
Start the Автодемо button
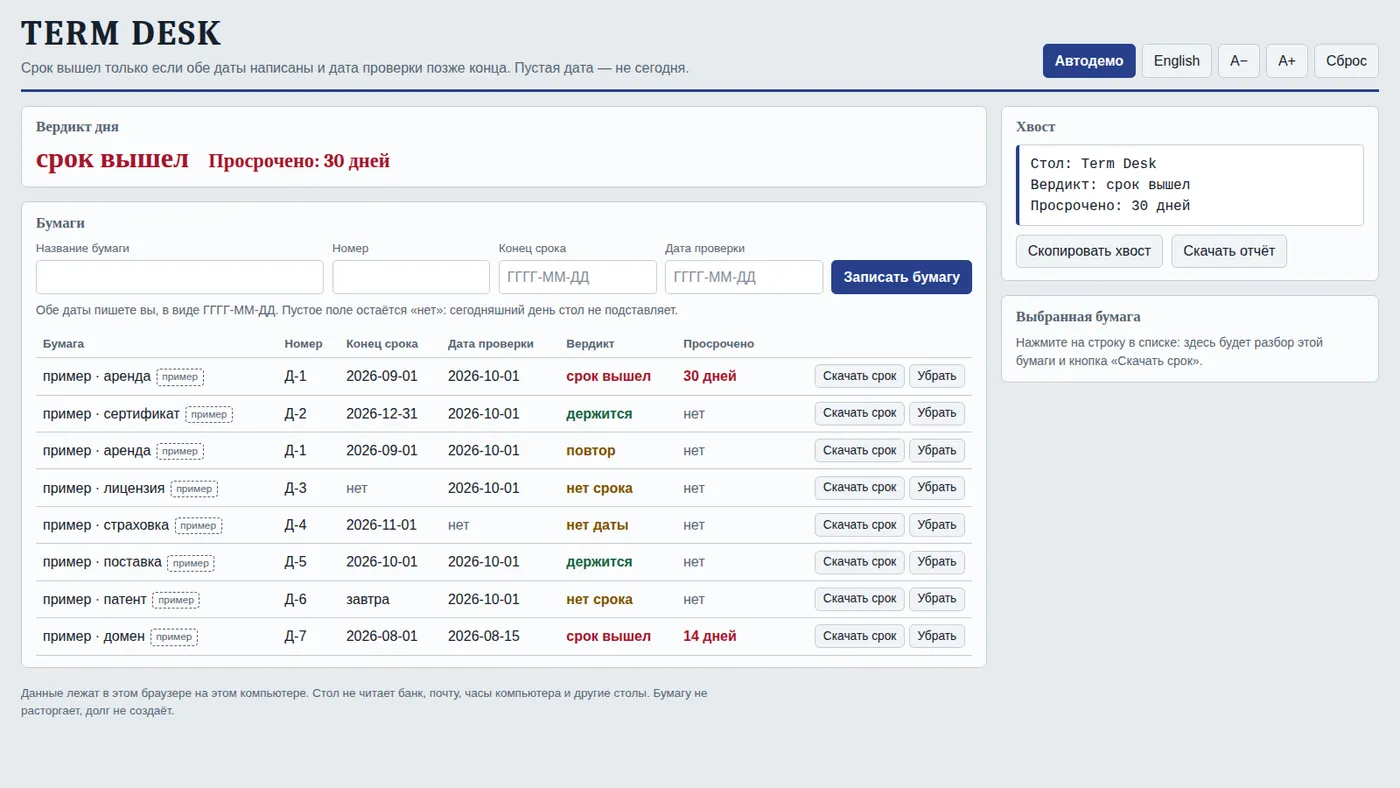pos(1089,61)
